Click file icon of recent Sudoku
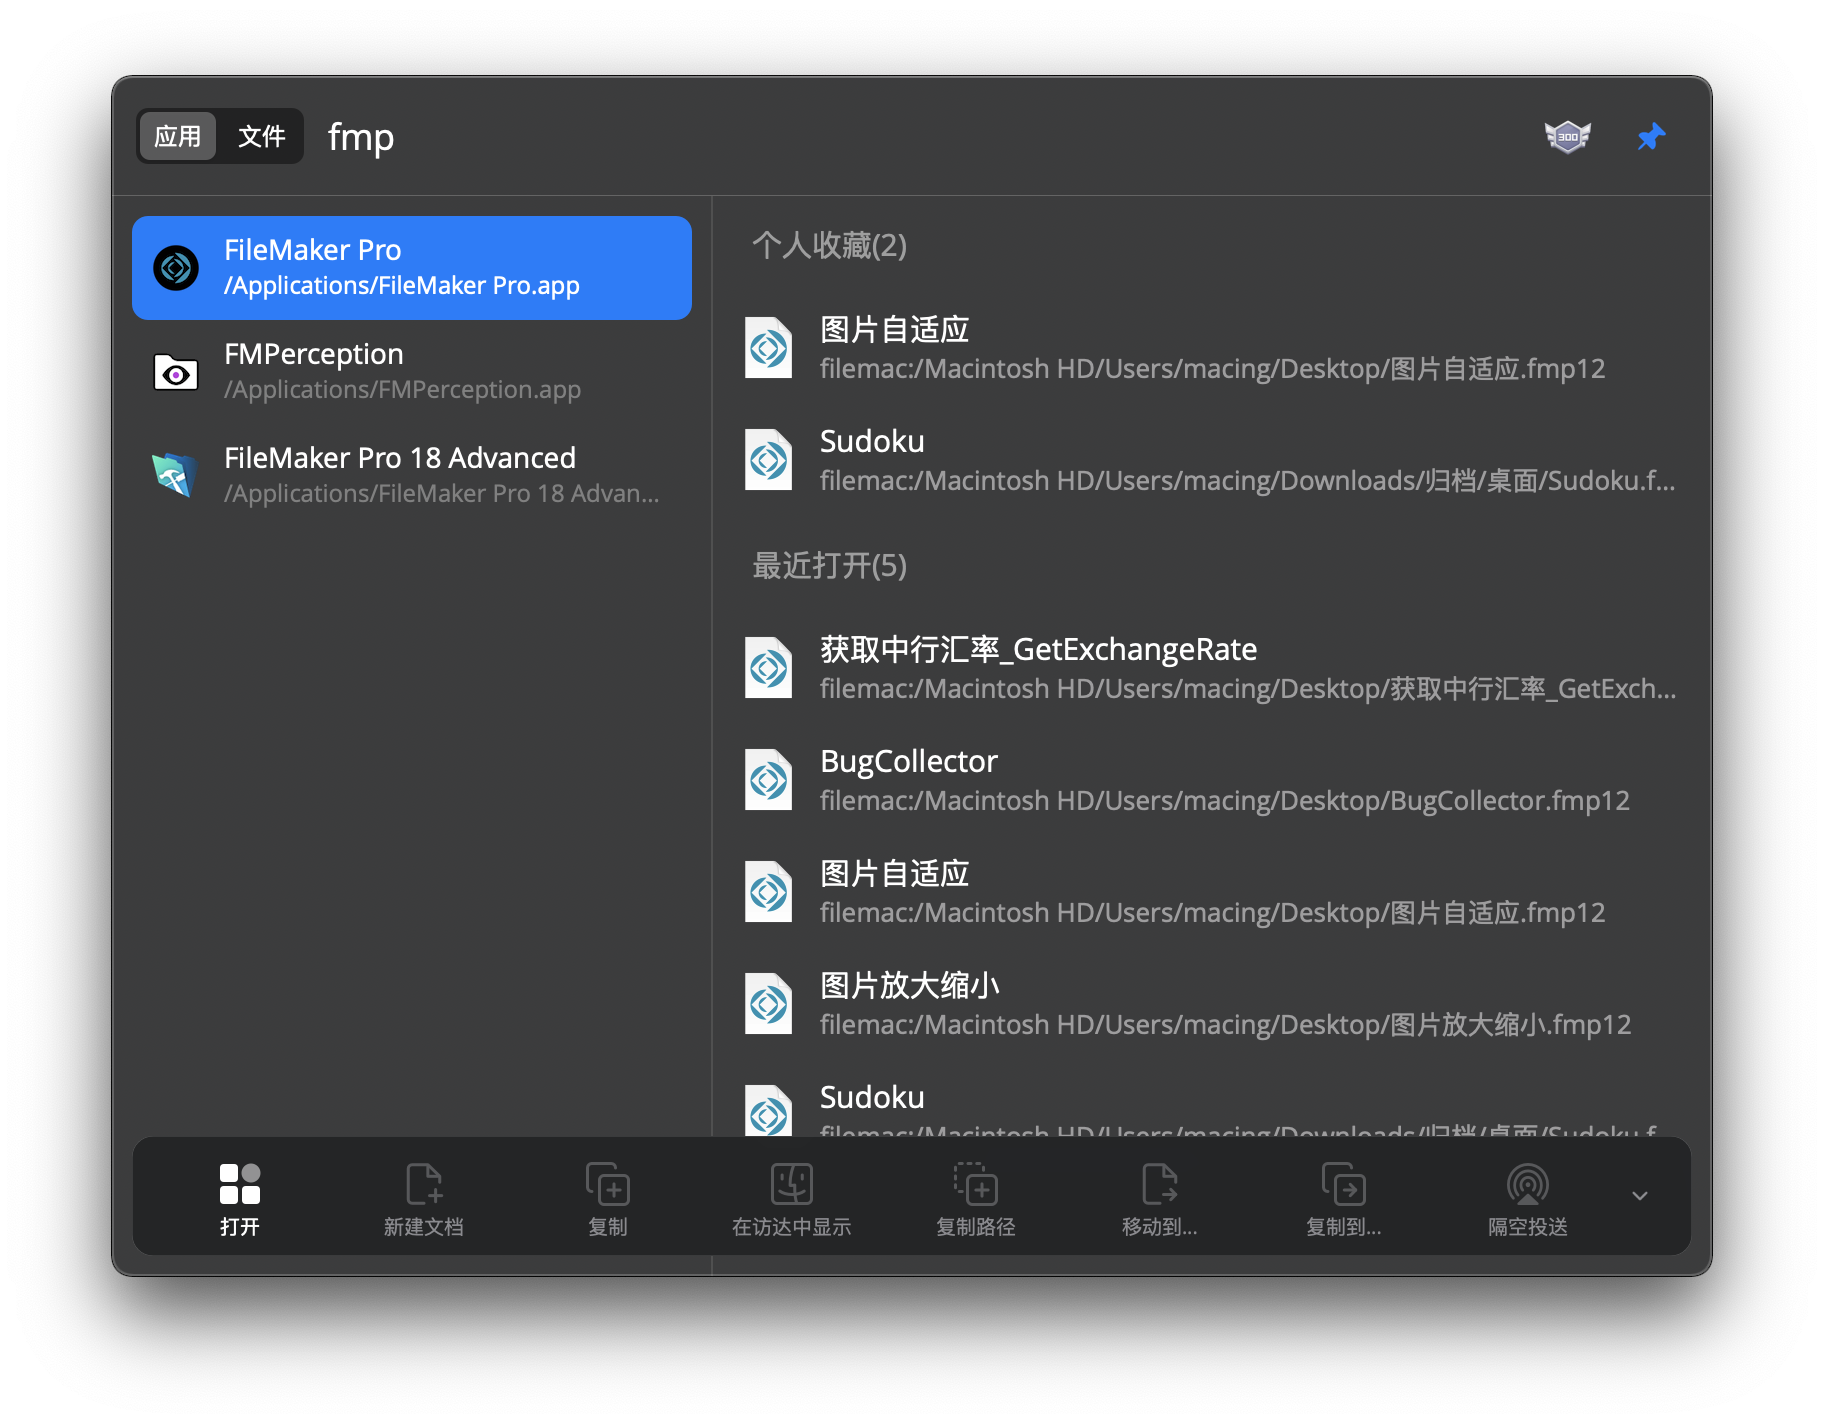 (769, 1110)
